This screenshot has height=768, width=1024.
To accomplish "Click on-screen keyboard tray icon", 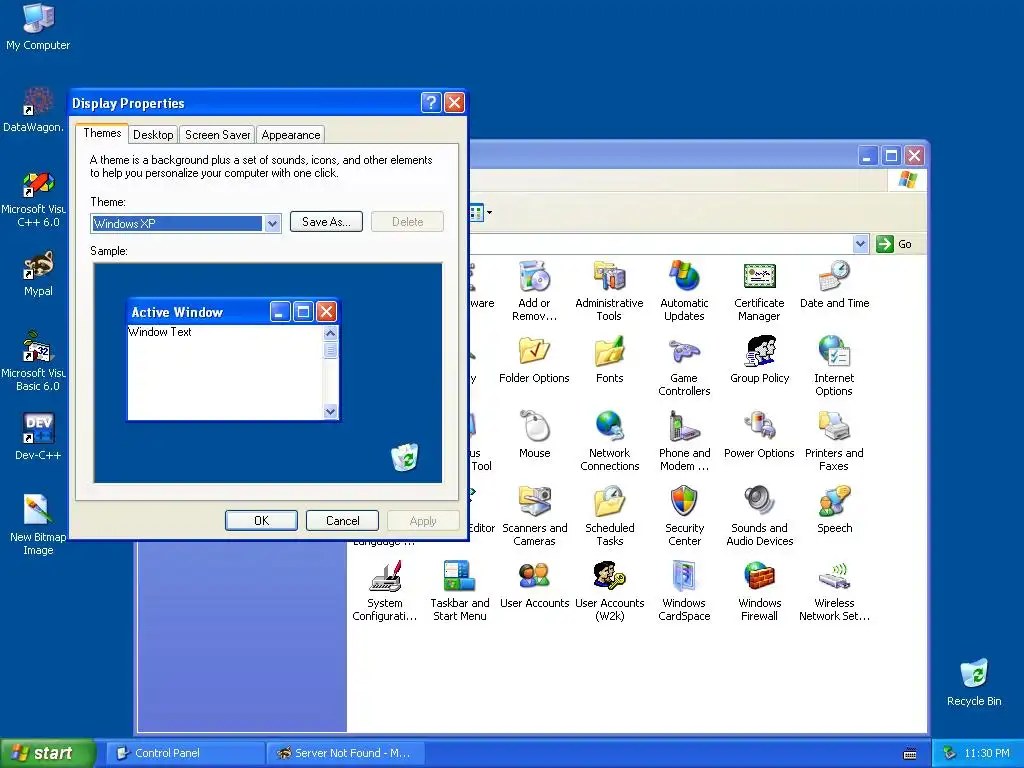I will point(910,754).
